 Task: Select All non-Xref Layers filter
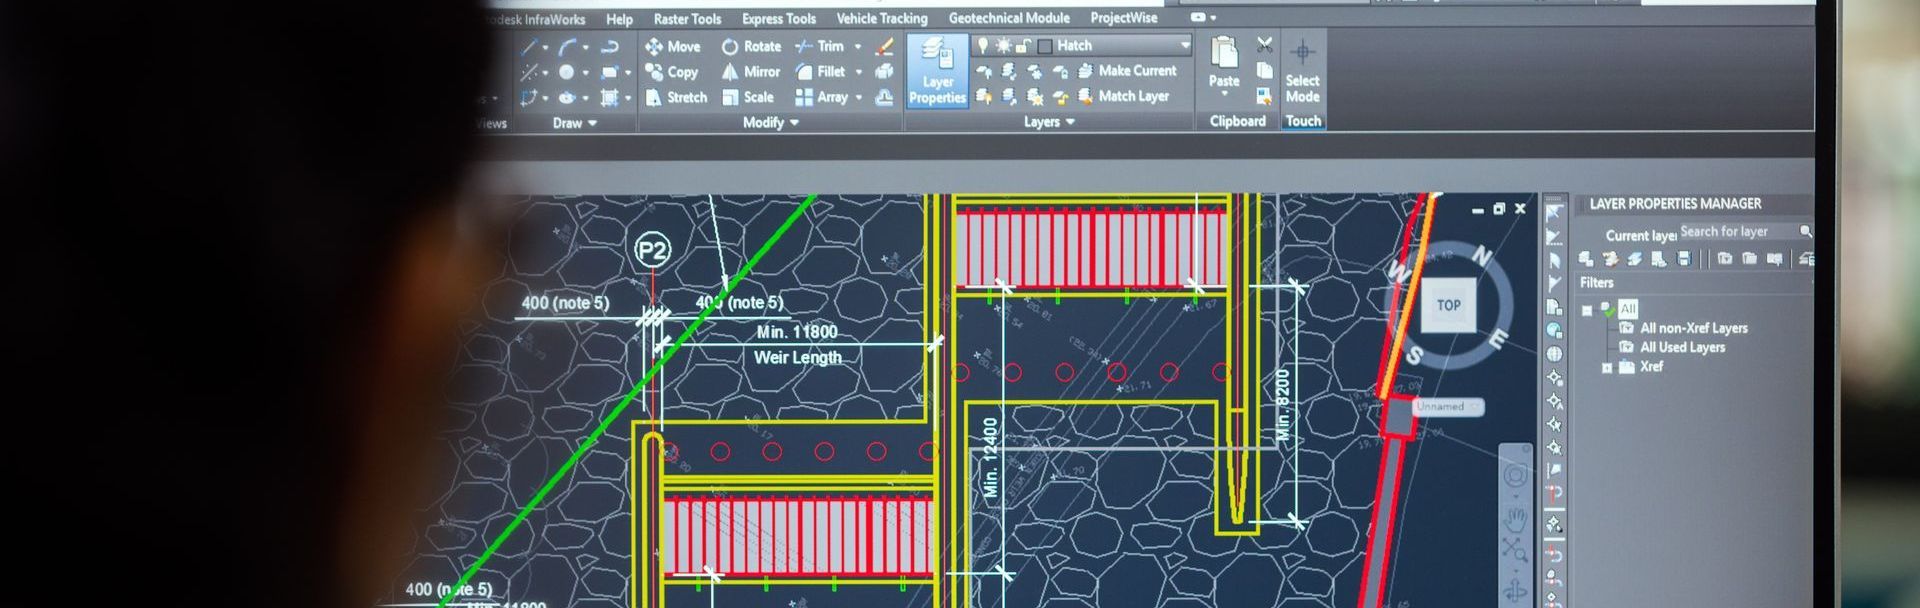(1693, 328)
